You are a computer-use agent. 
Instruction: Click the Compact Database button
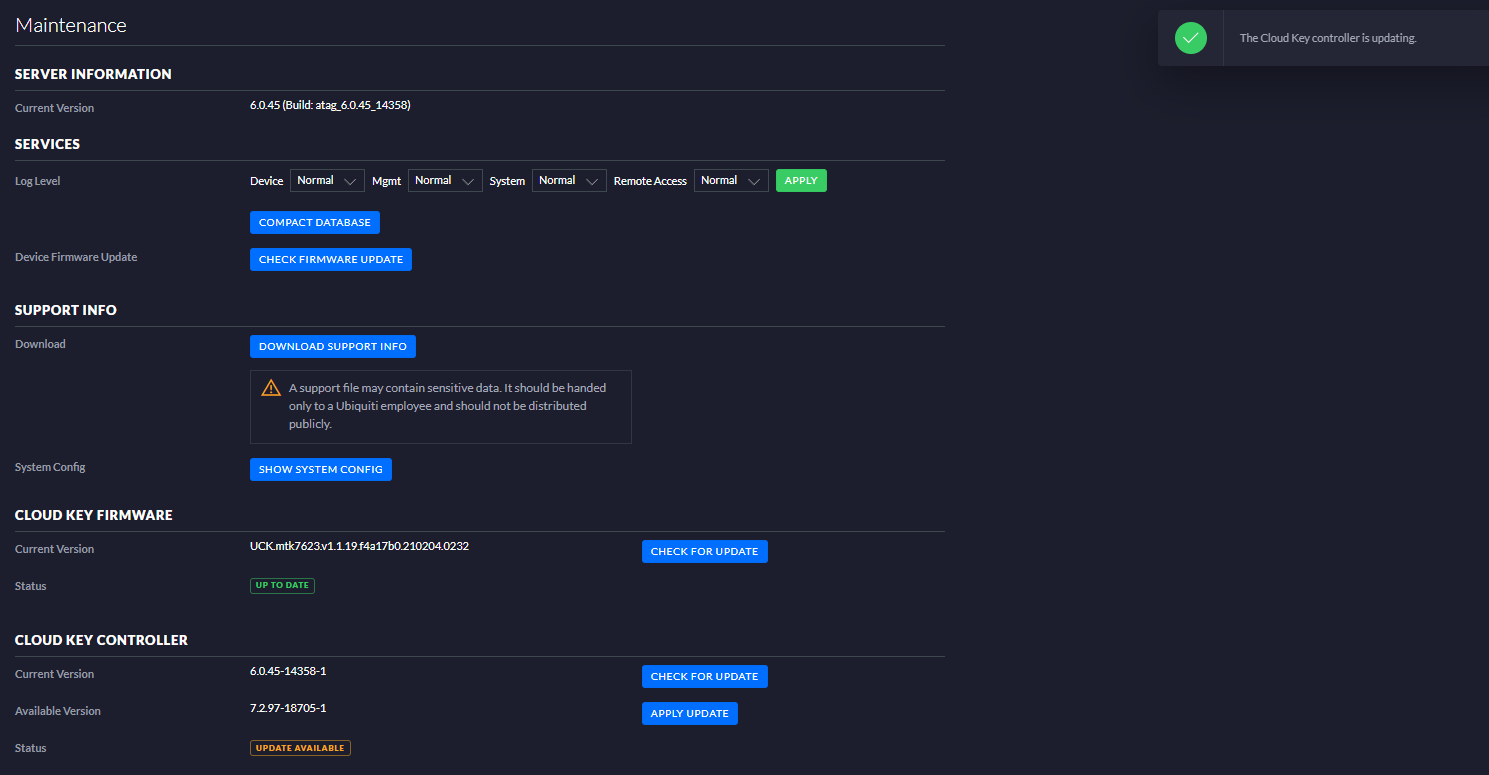coord(314,223)
